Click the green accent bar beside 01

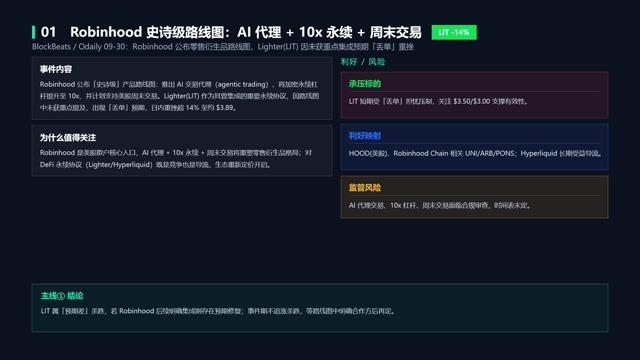[33, 32]
